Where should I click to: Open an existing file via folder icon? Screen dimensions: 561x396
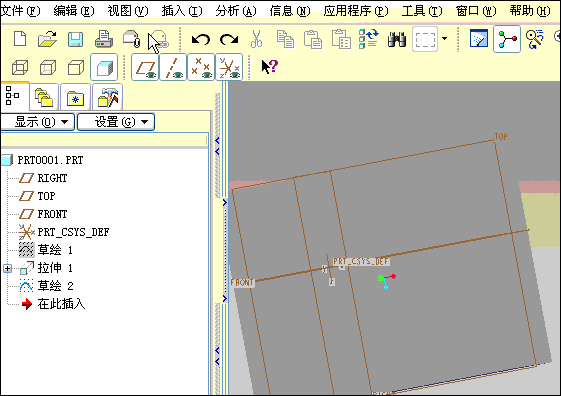click(x=48, y=39)
